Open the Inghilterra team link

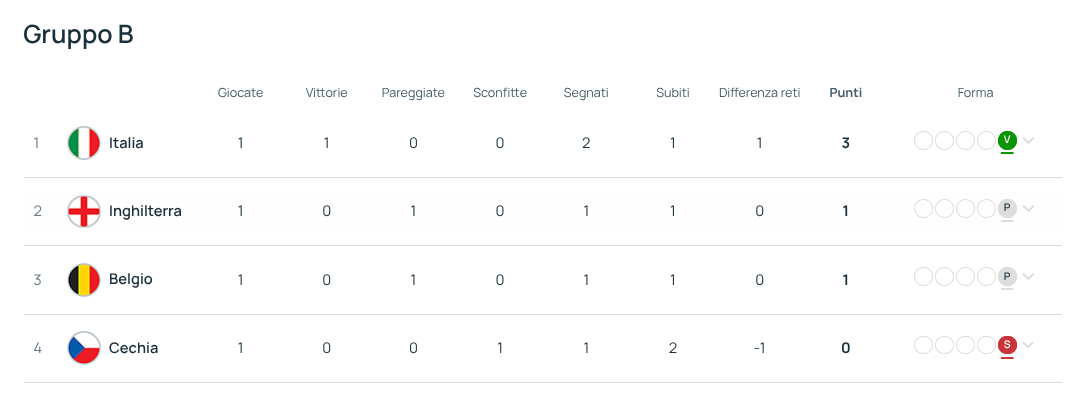coord(145,211)
